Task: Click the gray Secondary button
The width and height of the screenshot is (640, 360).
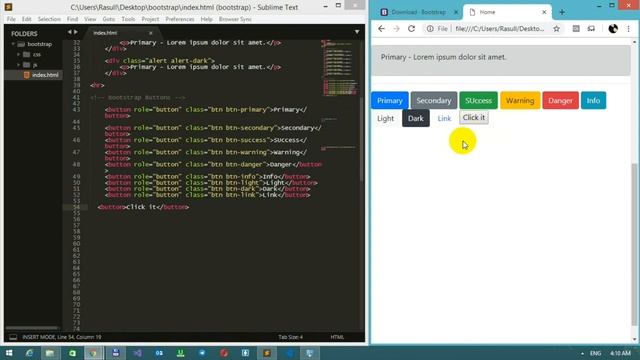Action: point(434,100)
